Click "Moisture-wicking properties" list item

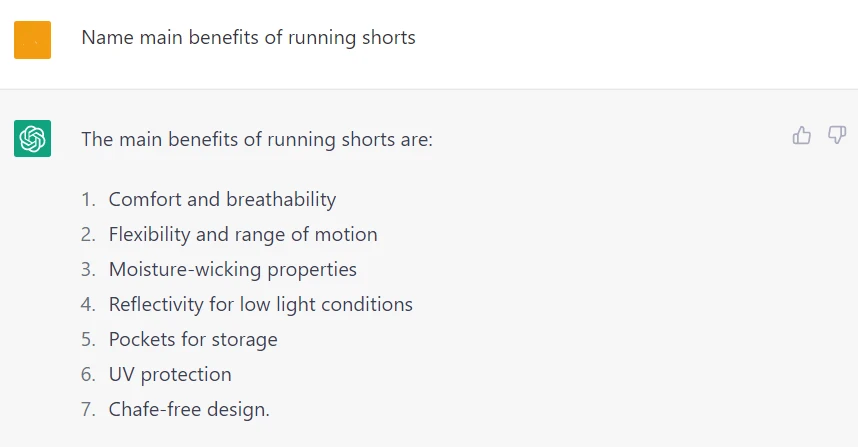point(232,269)
